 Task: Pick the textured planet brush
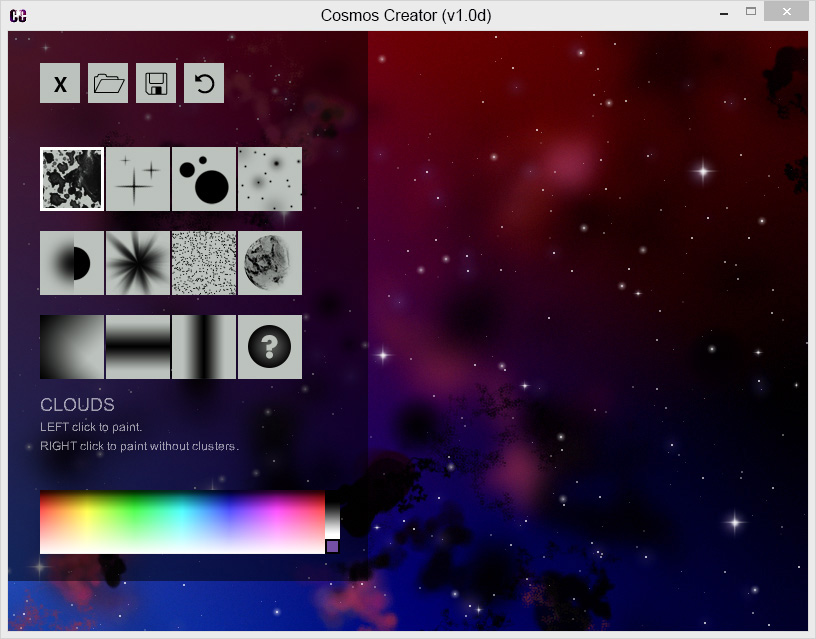coord(270,264)
